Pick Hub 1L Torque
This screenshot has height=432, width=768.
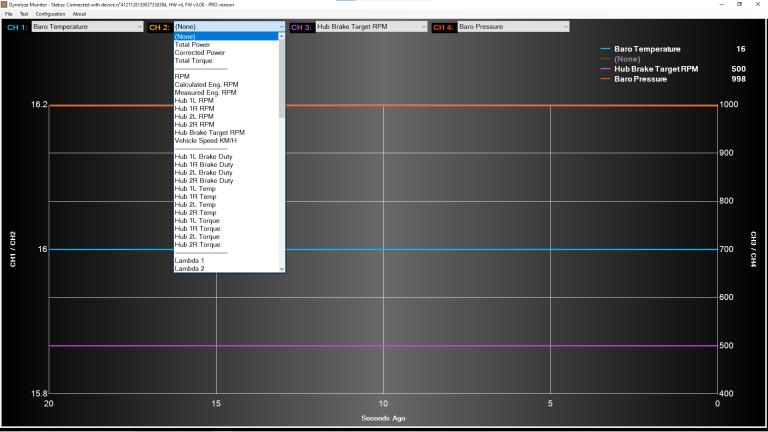tap(226, 221)
